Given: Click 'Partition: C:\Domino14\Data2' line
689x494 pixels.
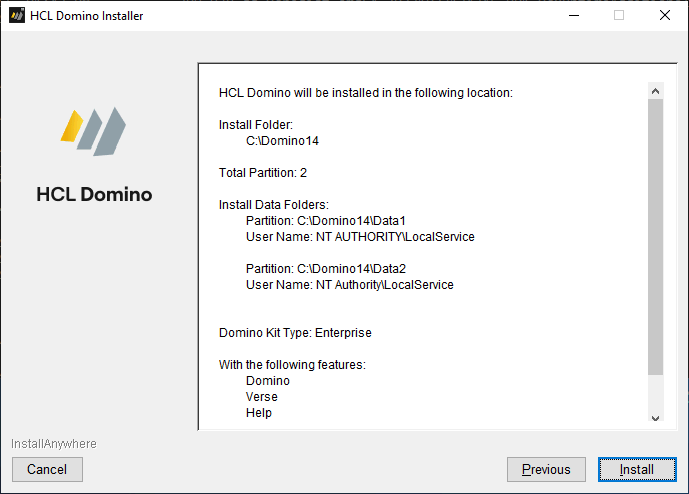Looking at the screenshot, I should 326,269.
